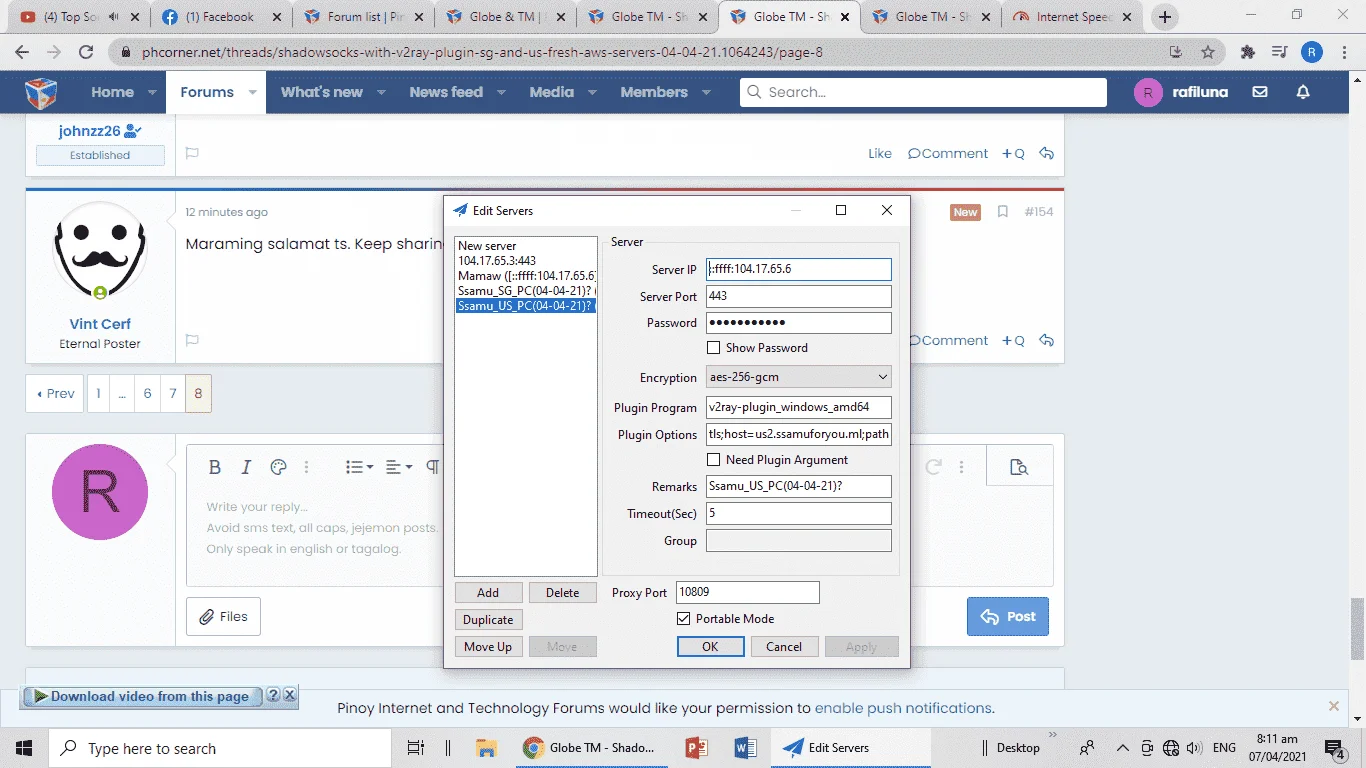Report johnzz26's post using the flag icon
The image size is (1366, 768).
[192, 153]
